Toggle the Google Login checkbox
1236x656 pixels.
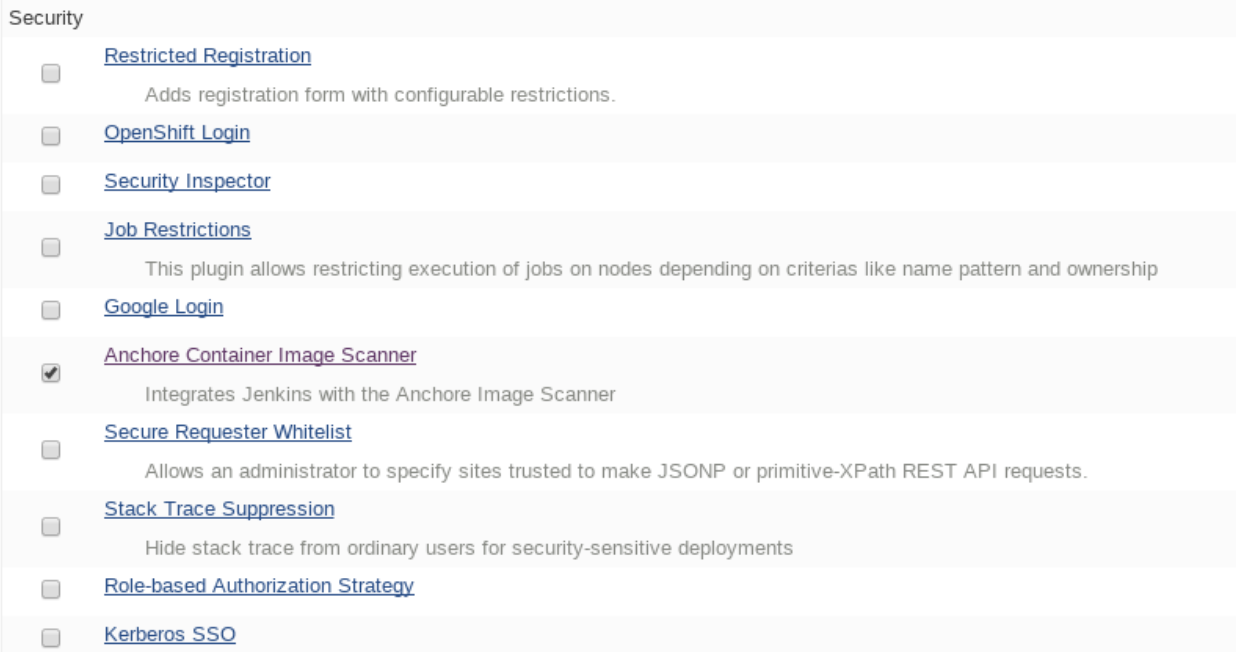[50, 310]
